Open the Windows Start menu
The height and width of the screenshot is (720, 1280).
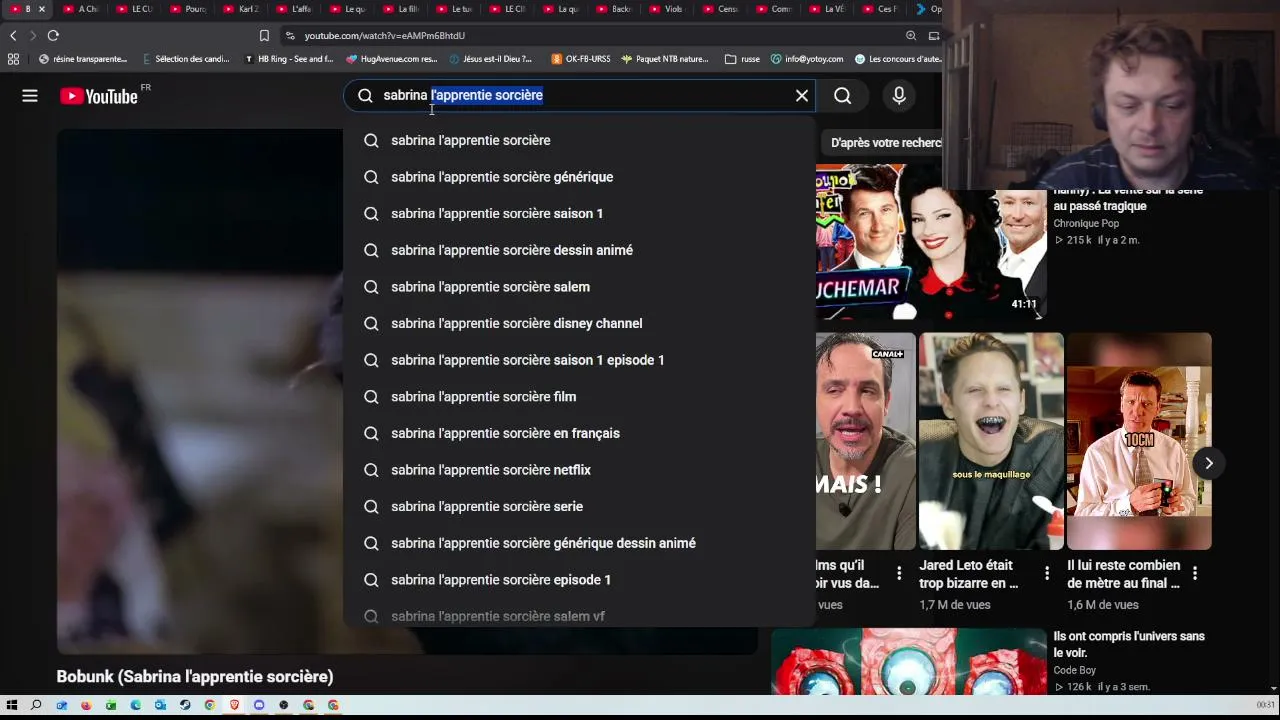click(12, 705)
